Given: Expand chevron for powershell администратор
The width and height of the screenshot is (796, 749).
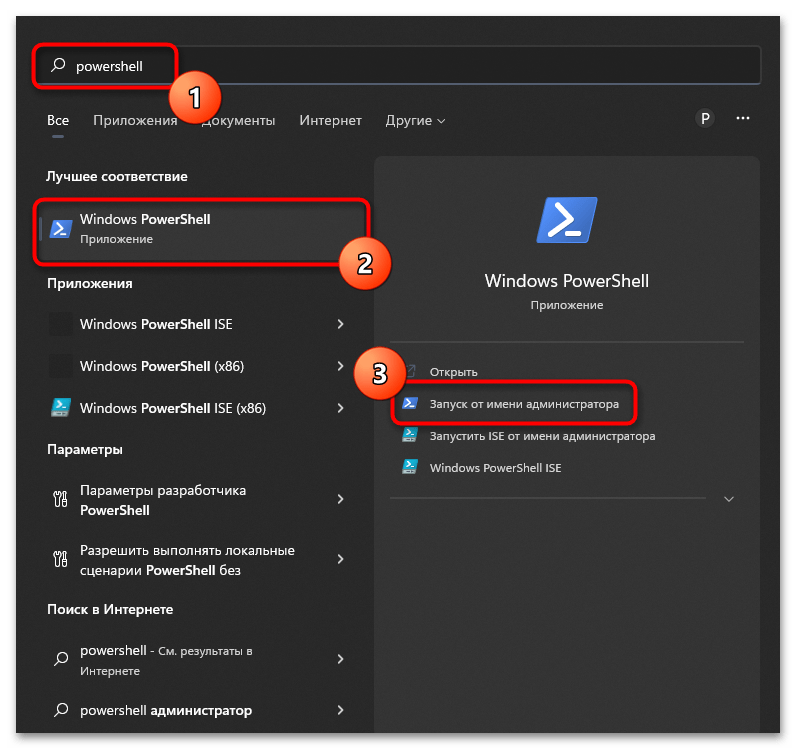Looking at the screenshot, I should tap(340, 710).
